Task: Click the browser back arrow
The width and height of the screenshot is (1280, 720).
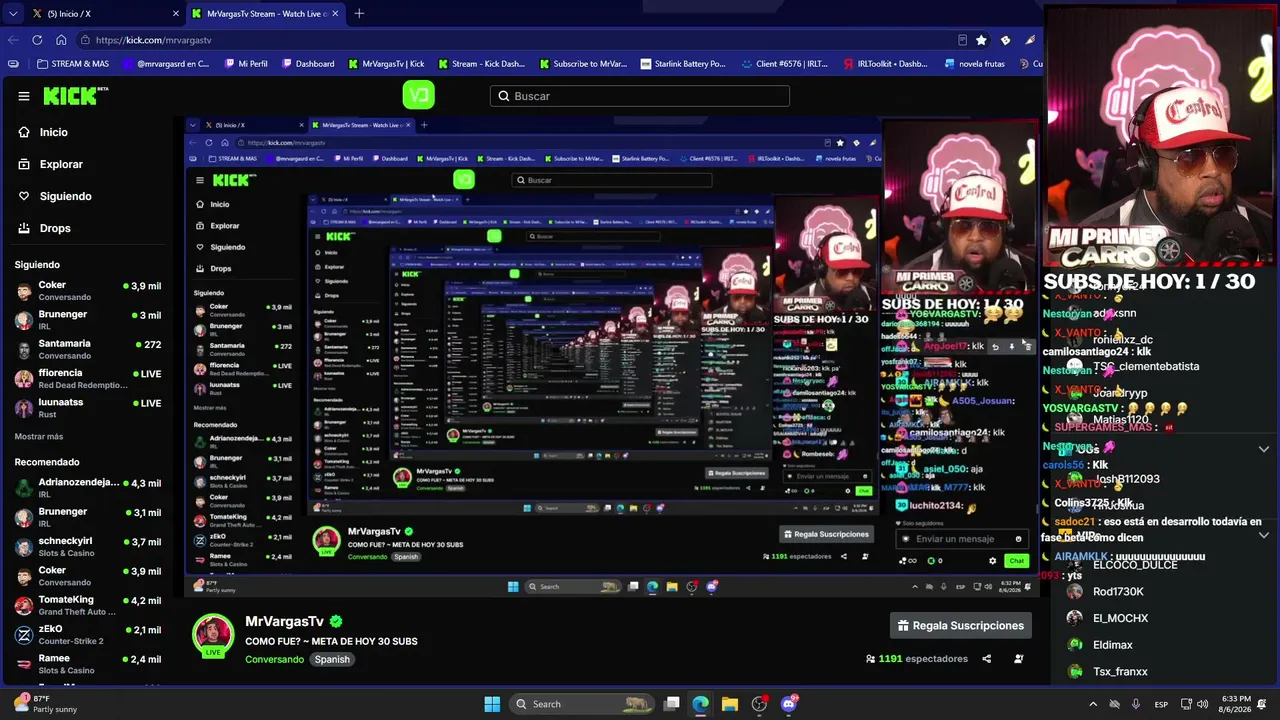Action: coord(13,40)
